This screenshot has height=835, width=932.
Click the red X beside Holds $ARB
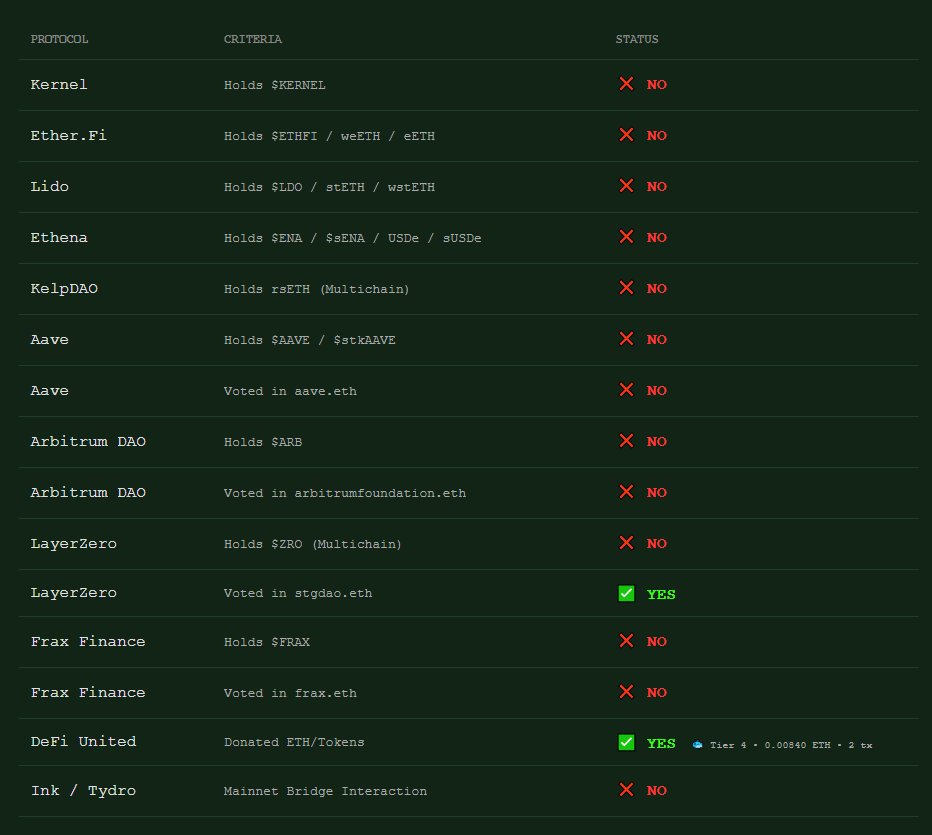tap(626, 442)
